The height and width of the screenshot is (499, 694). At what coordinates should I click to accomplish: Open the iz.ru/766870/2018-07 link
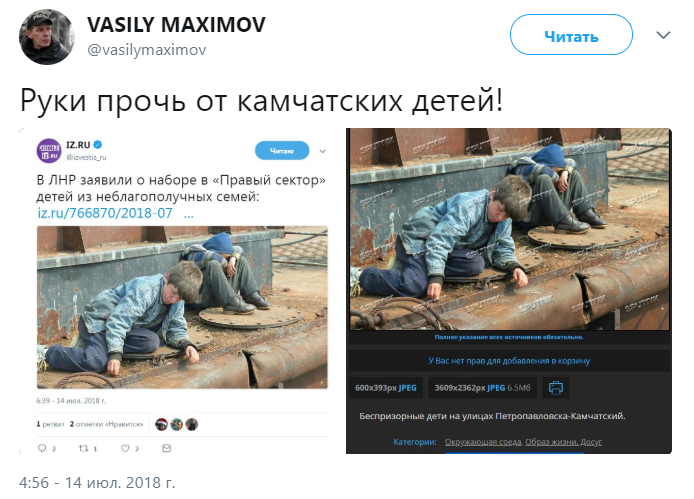(x=105, y=213)
